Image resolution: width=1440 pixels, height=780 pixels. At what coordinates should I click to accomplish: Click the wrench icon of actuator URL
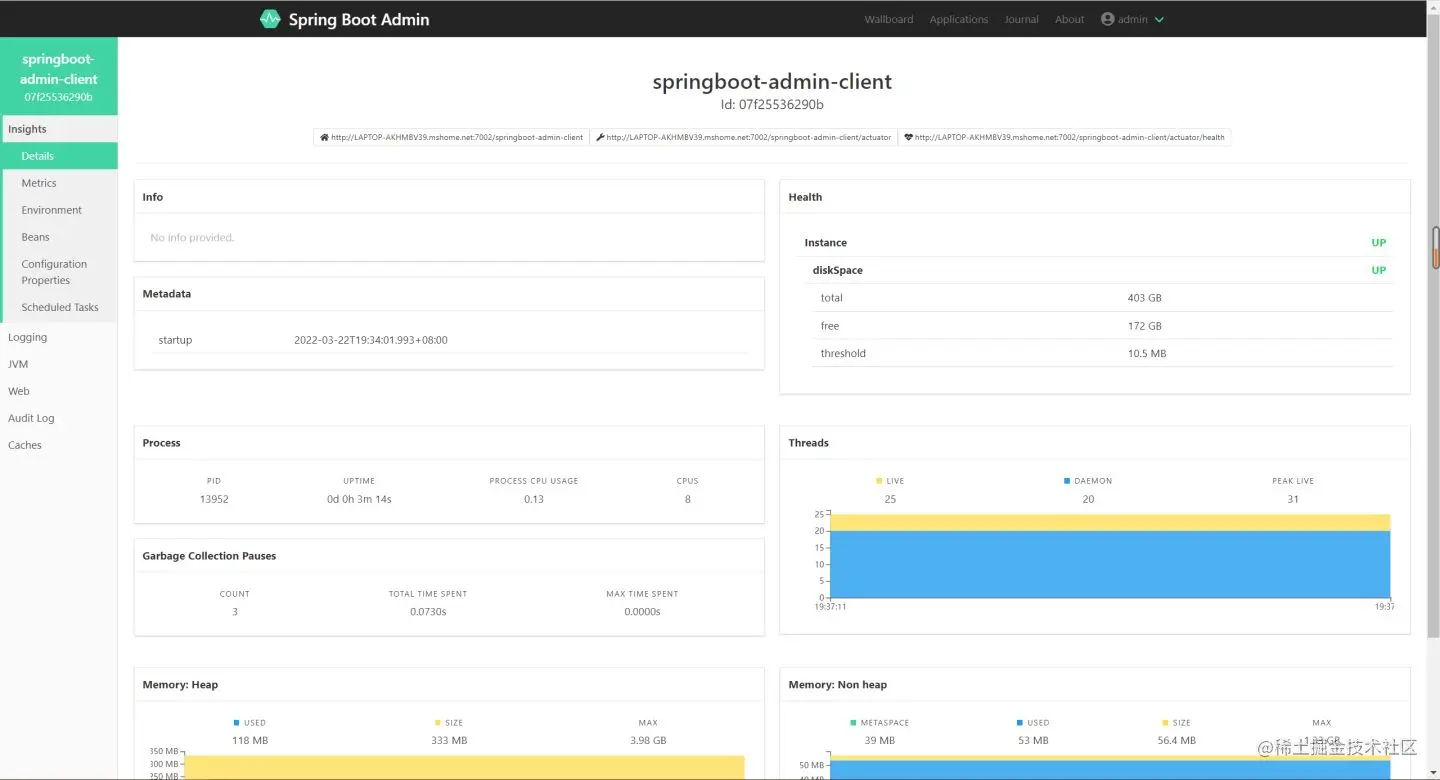[600, 137]
